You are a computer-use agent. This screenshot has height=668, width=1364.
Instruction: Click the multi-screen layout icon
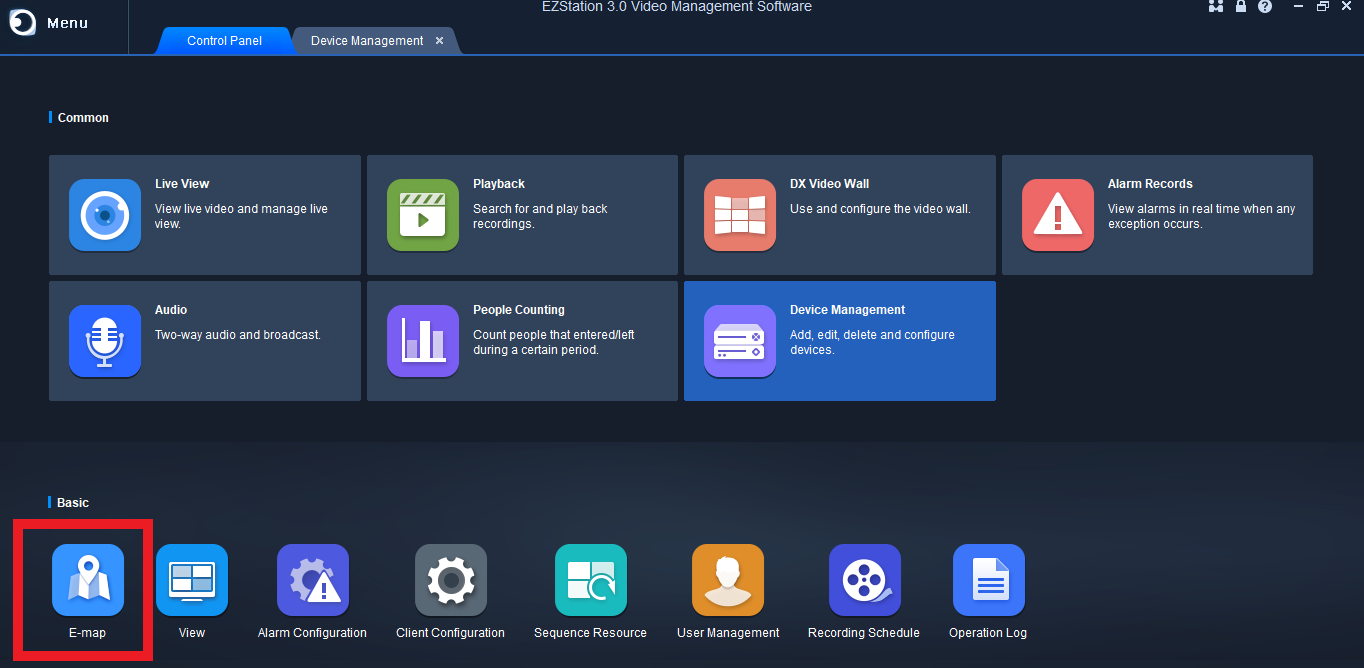click(1216, 7)
